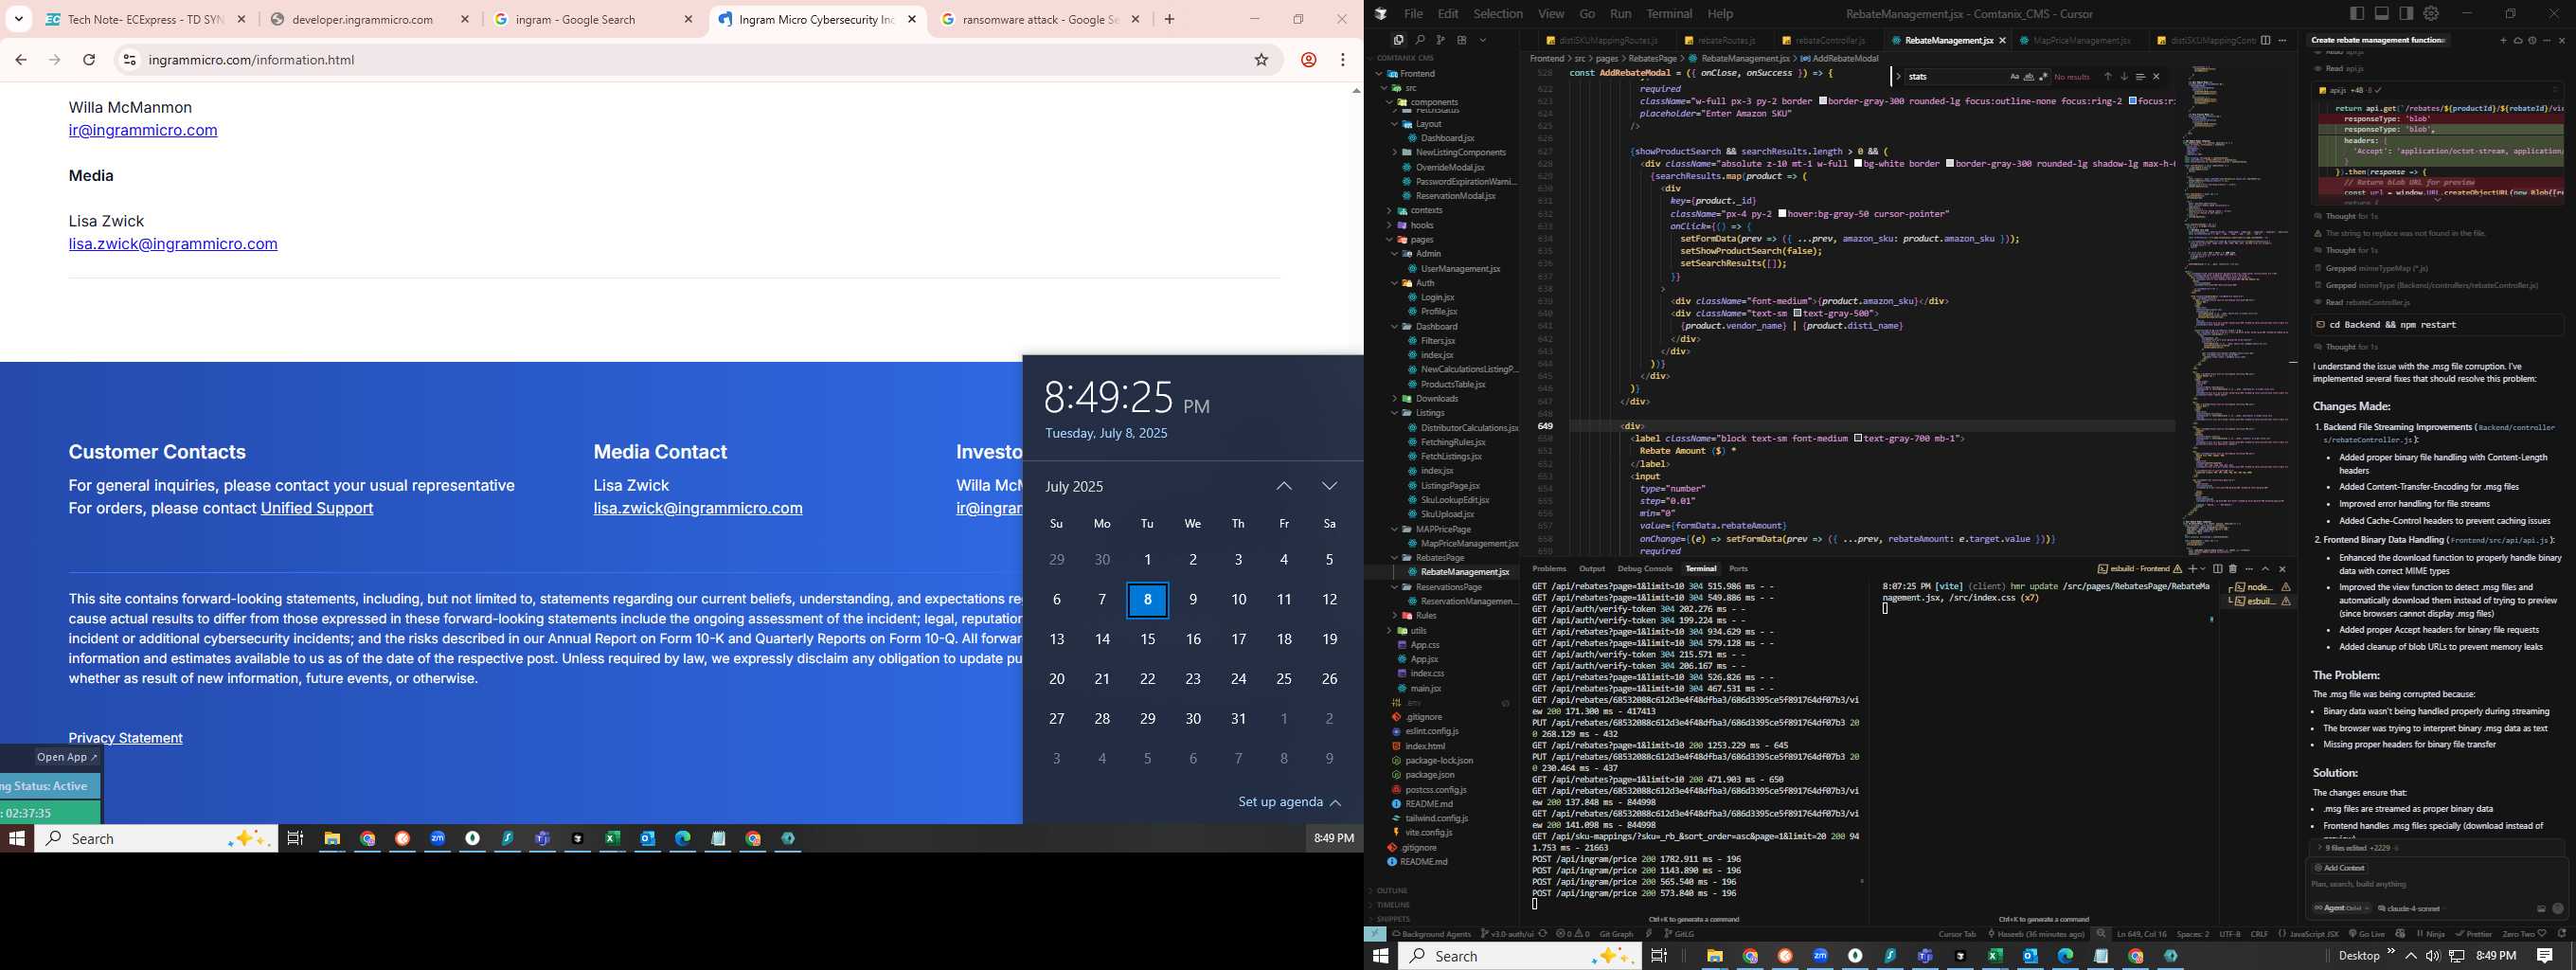Split the terminal pane
This screenshot has height=970, width=2576.
(2217, 569)
